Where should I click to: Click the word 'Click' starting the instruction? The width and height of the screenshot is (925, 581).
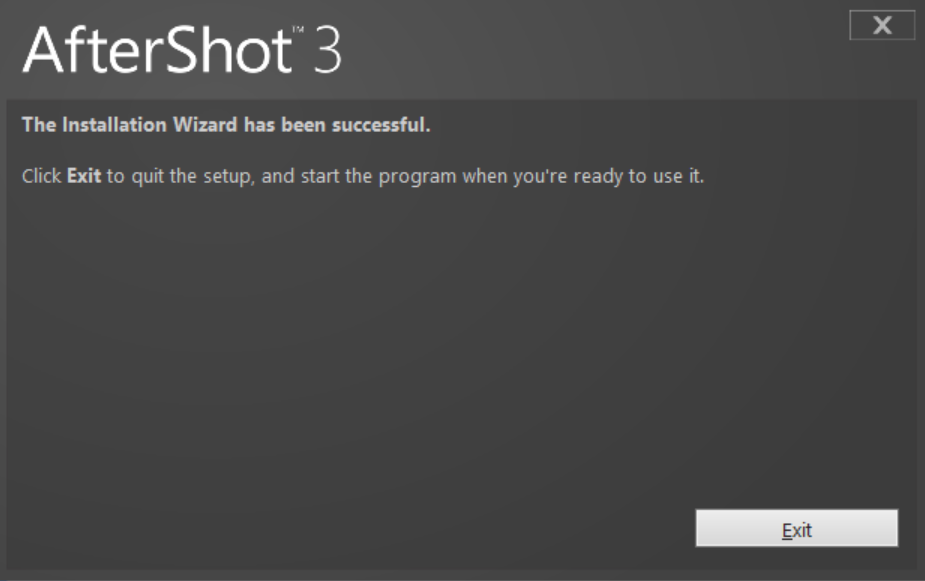41,176
